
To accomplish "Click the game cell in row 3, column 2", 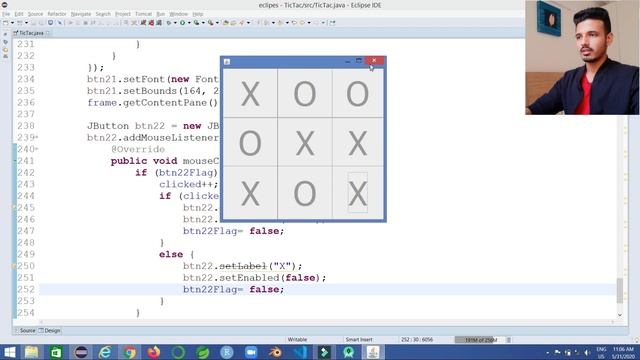I will pyautogui.click(x=305, y=193).
